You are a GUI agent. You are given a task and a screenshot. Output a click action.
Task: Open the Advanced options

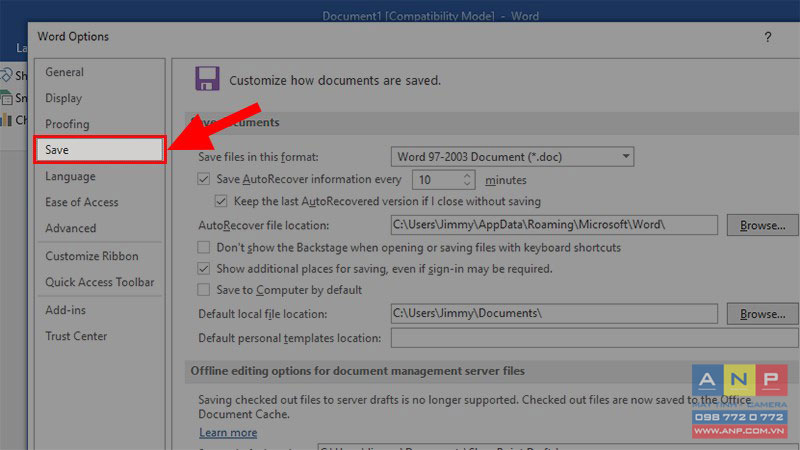point(100,228)
